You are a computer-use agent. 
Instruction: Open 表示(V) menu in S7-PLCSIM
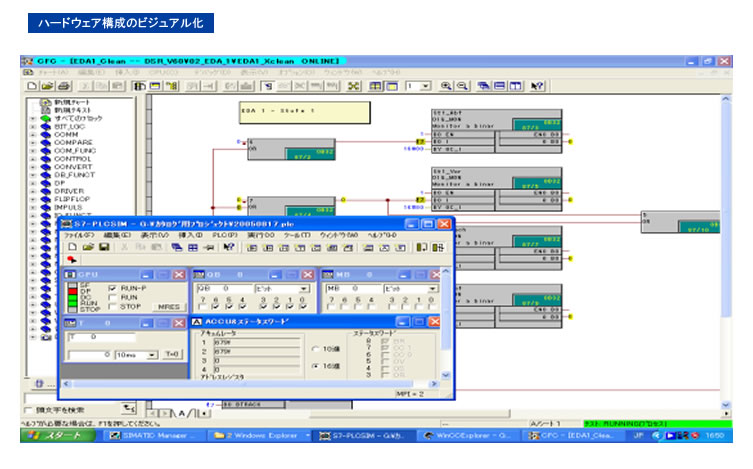pyautogui.click(x=154, y=235)
